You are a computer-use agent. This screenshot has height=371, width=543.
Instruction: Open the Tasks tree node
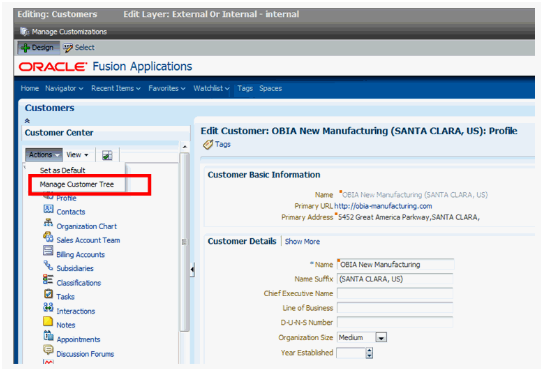pos(65,297)
